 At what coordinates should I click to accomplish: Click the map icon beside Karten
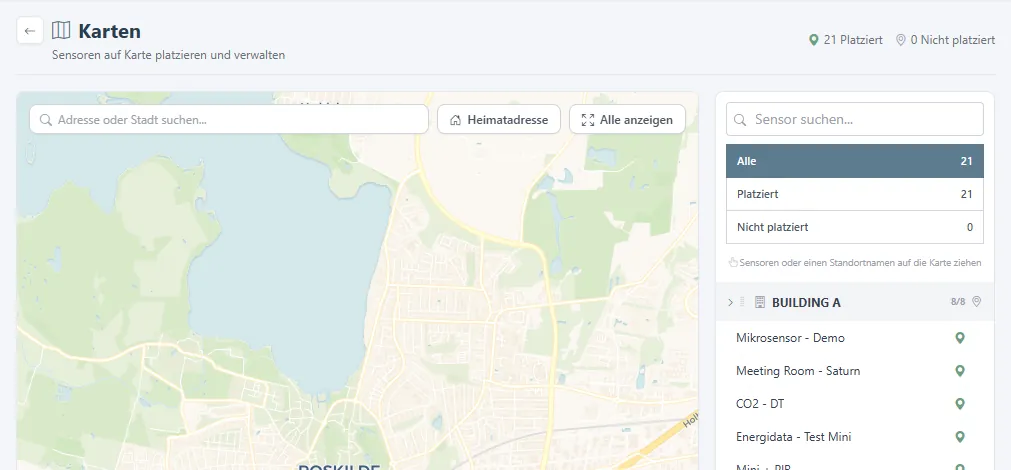pyautogui.click(x=61, y=30)
